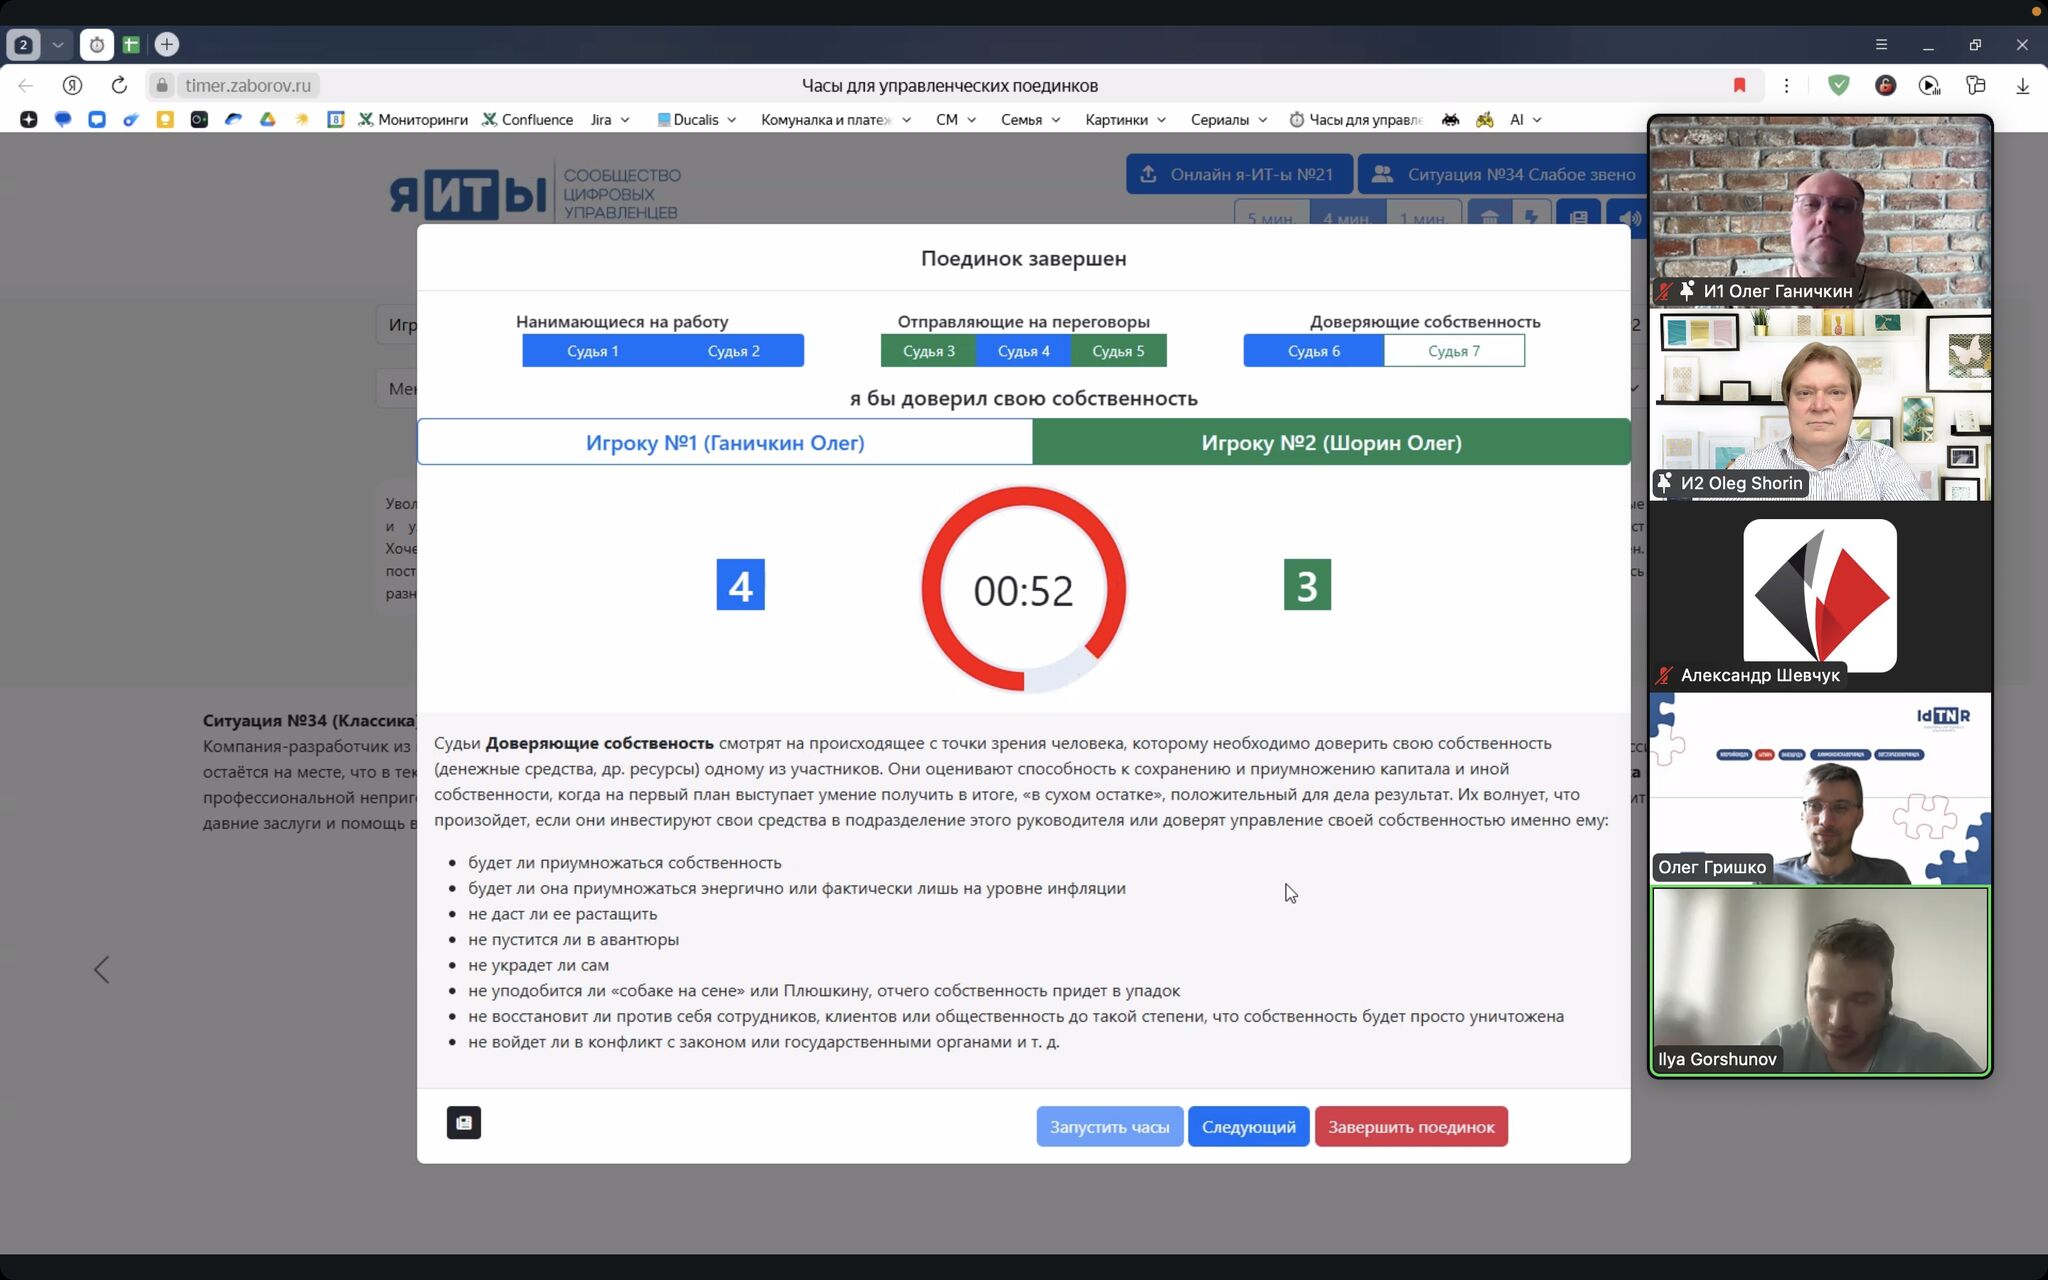Click Ilya Gorshunov video thumbnail
This screenshot has width=2048, height=1280.
(1819, 980)
